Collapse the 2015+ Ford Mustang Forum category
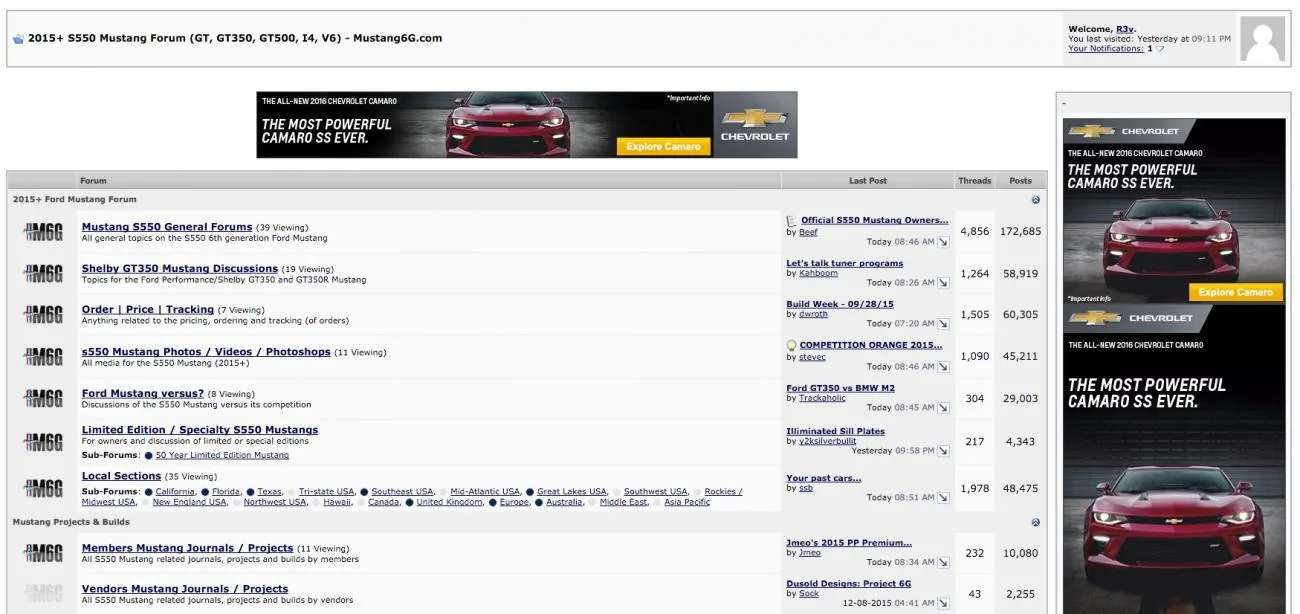1300x614 pixels. pyautogui.click(x=1035, y=200)
